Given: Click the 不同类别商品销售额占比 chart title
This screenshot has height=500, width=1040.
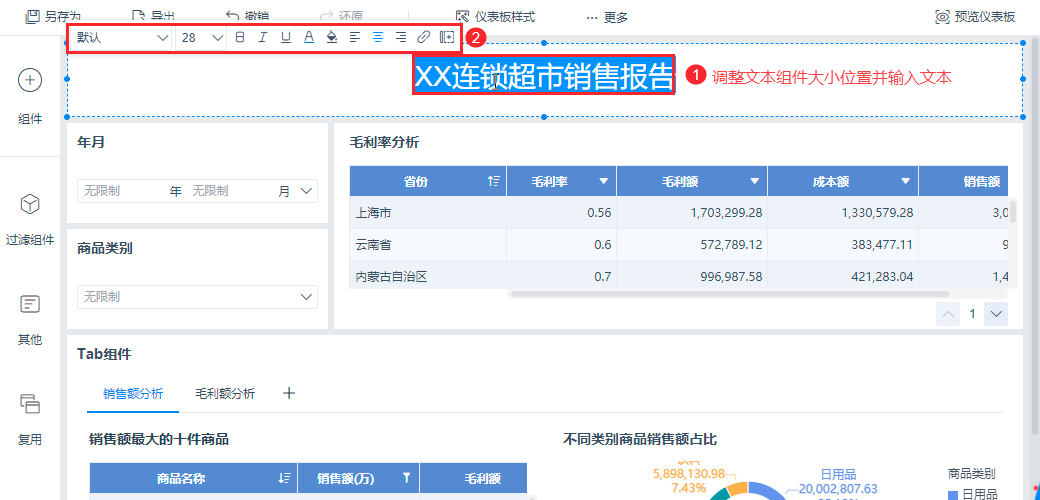Looking at the screenshot, I should pyautogui.click(x=640, y=439).
